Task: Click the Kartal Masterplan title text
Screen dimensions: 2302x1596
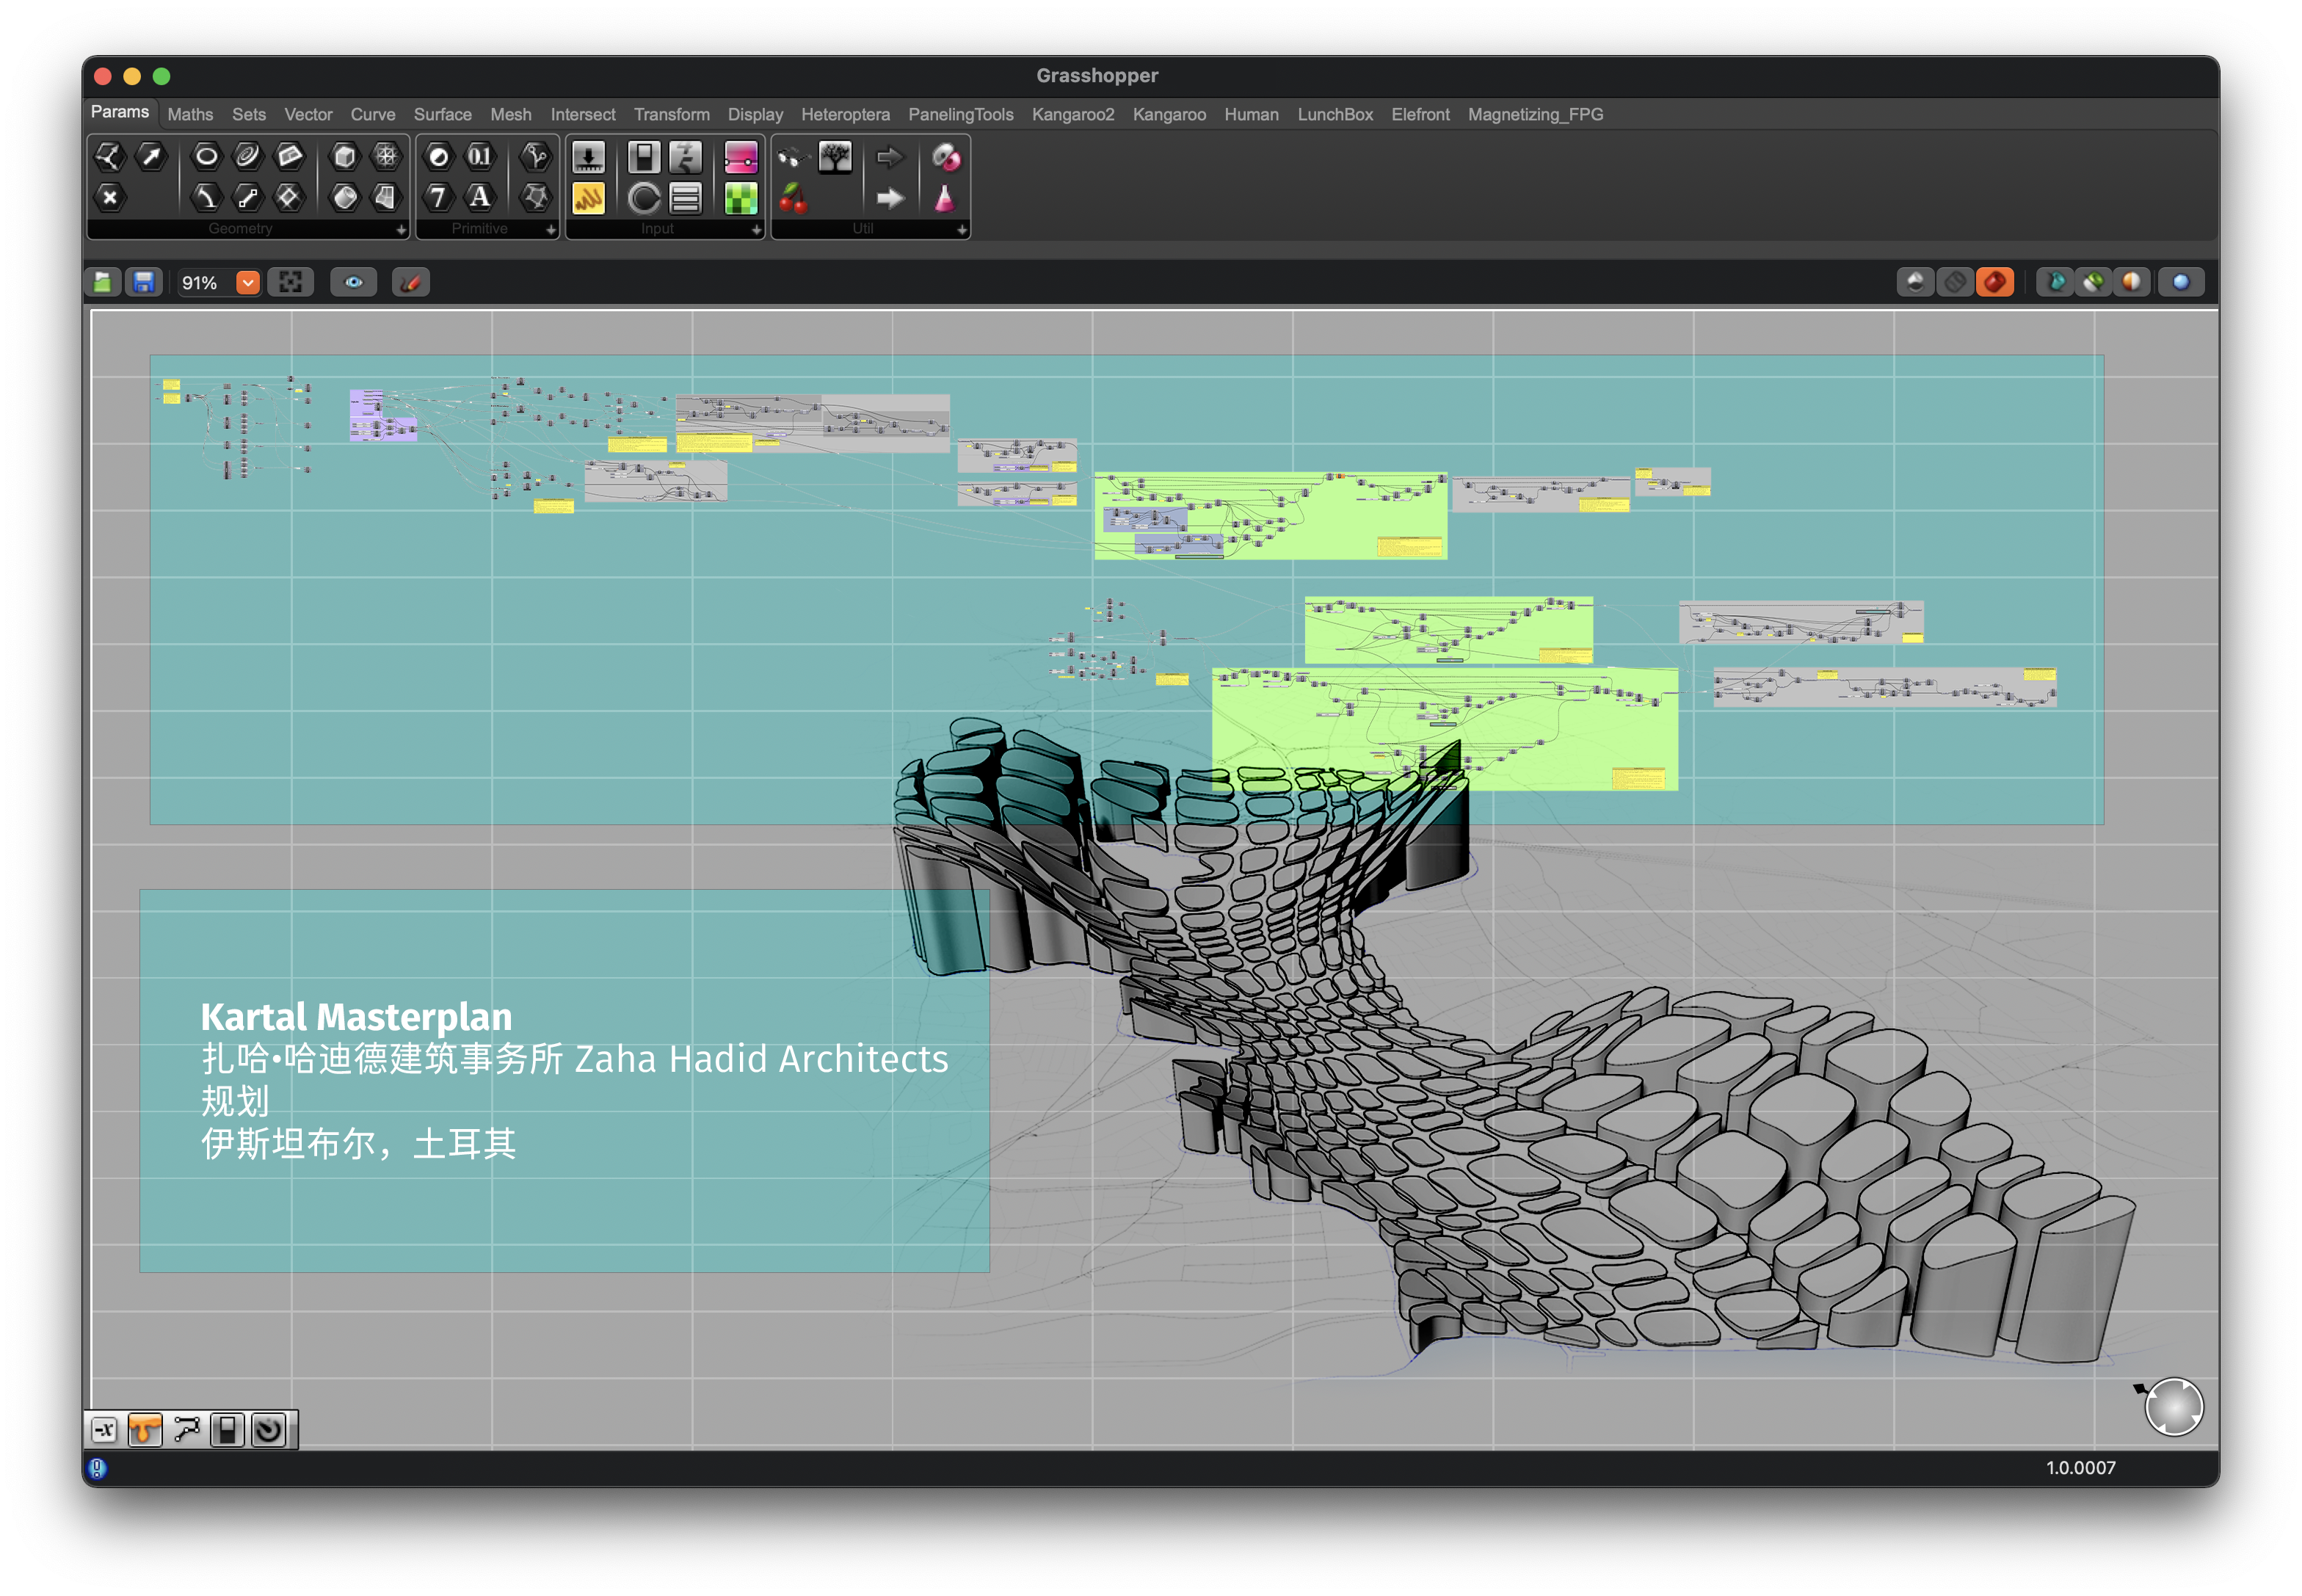Action: [x=356, y=1017]
